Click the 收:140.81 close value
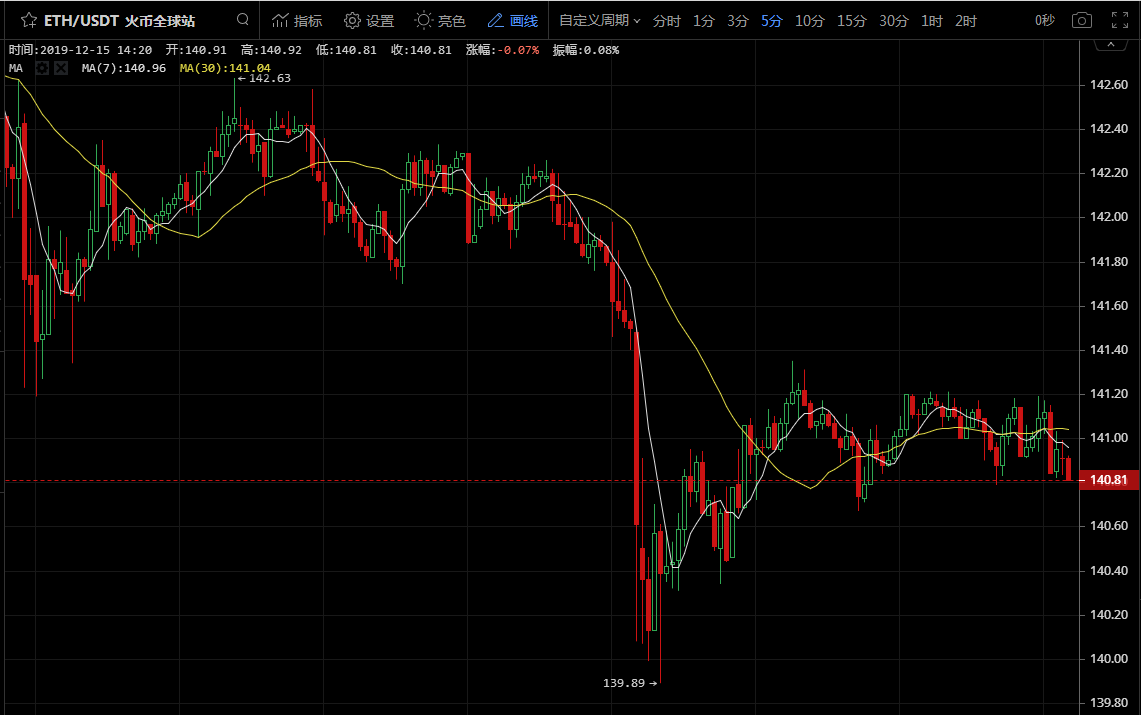 (x=421, y=50)
